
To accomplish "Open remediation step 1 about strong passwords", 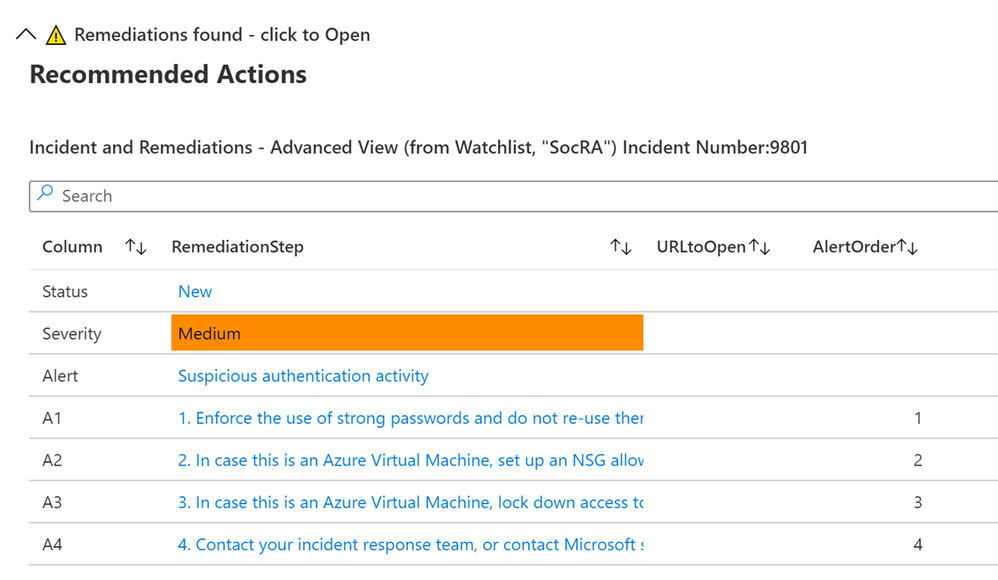I will pyautogui.click(x=410, y=418).
